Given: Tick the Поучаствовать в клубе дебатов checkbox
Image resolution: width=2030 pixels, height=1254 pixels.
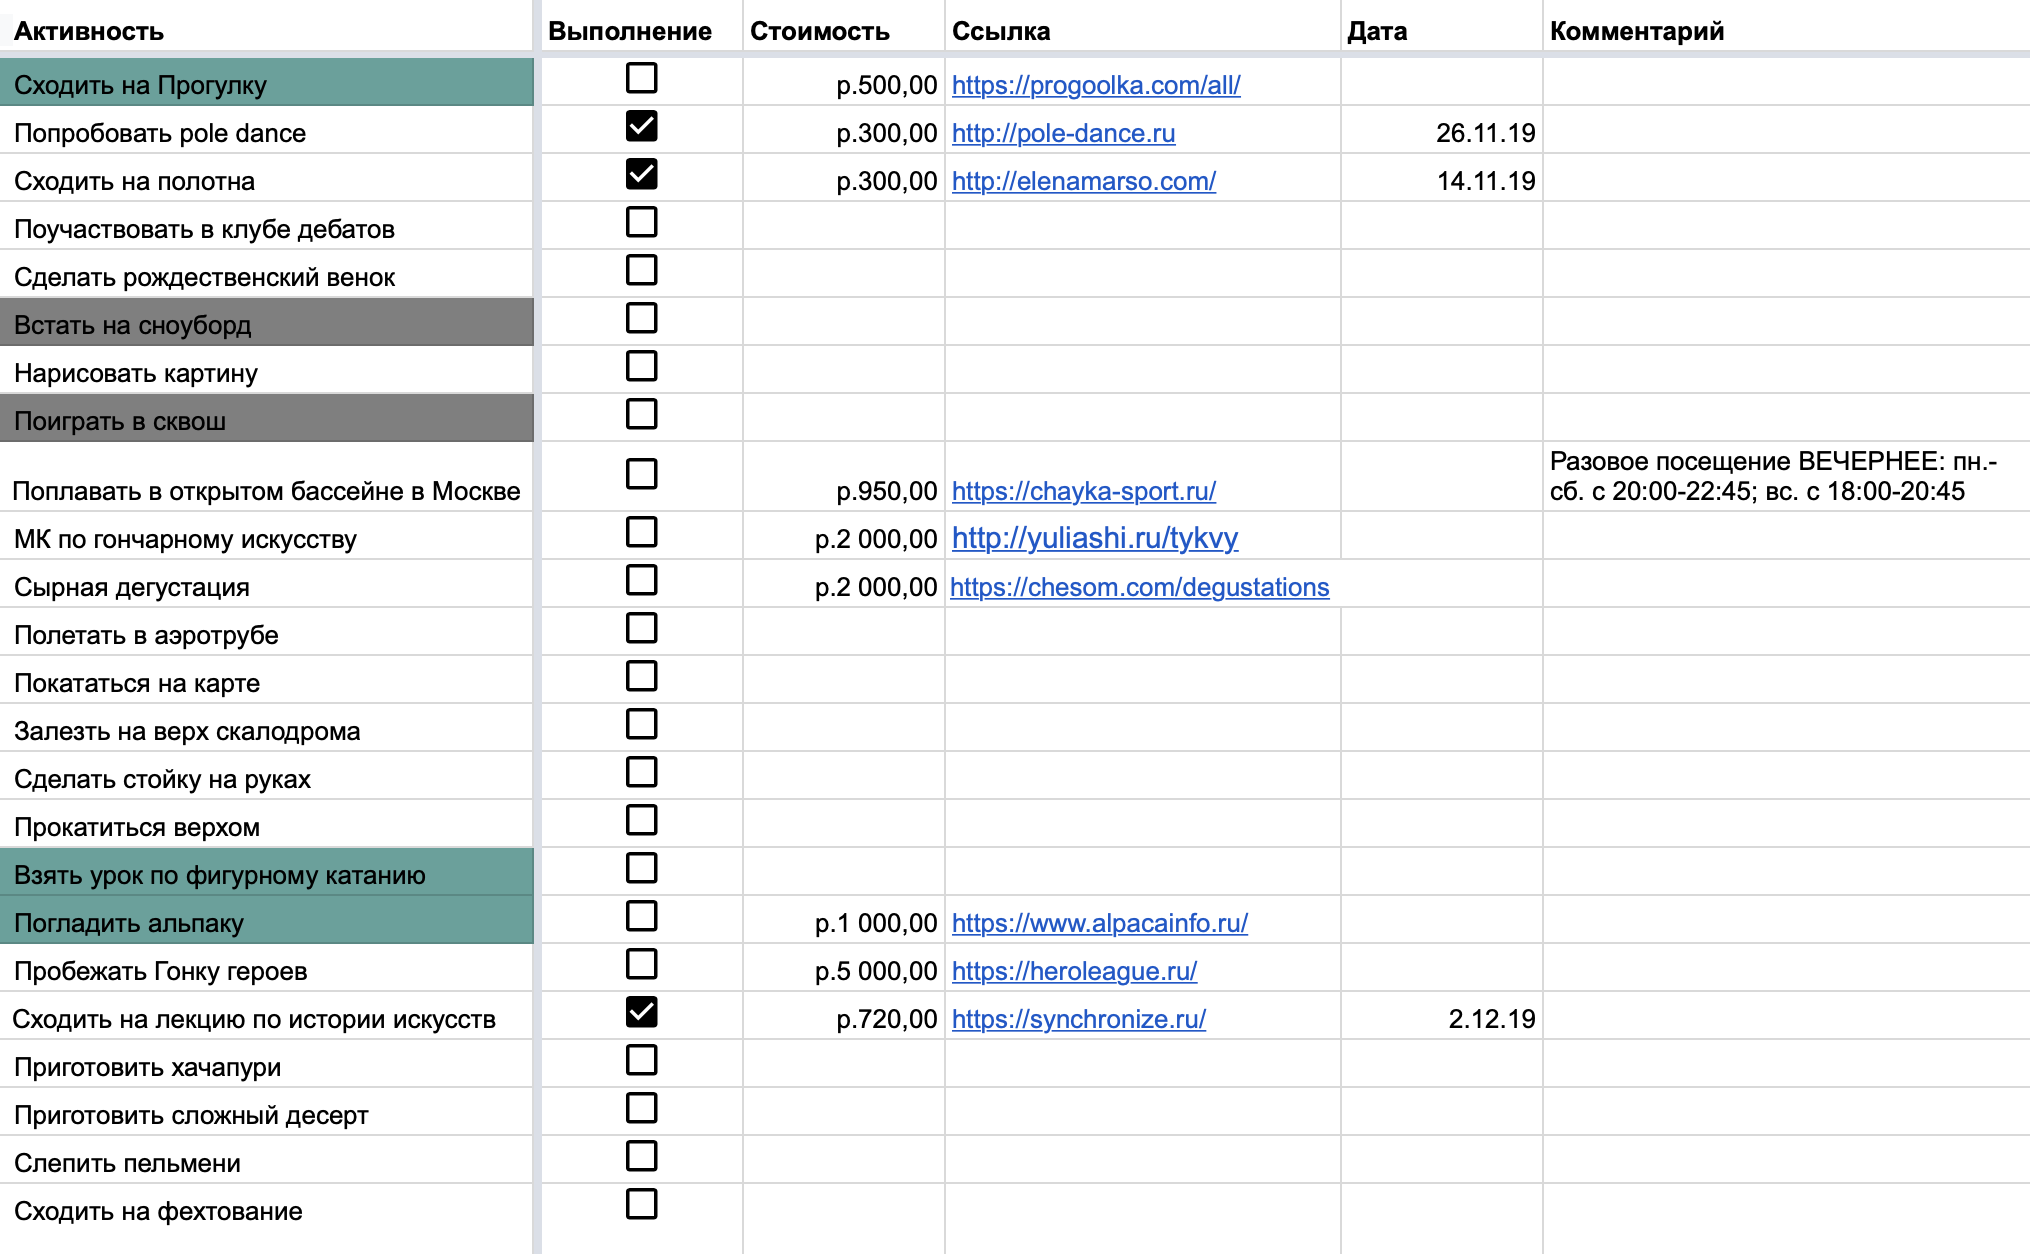Looking at the screenshot, I should pyautogui.click(x=641, y=222).
